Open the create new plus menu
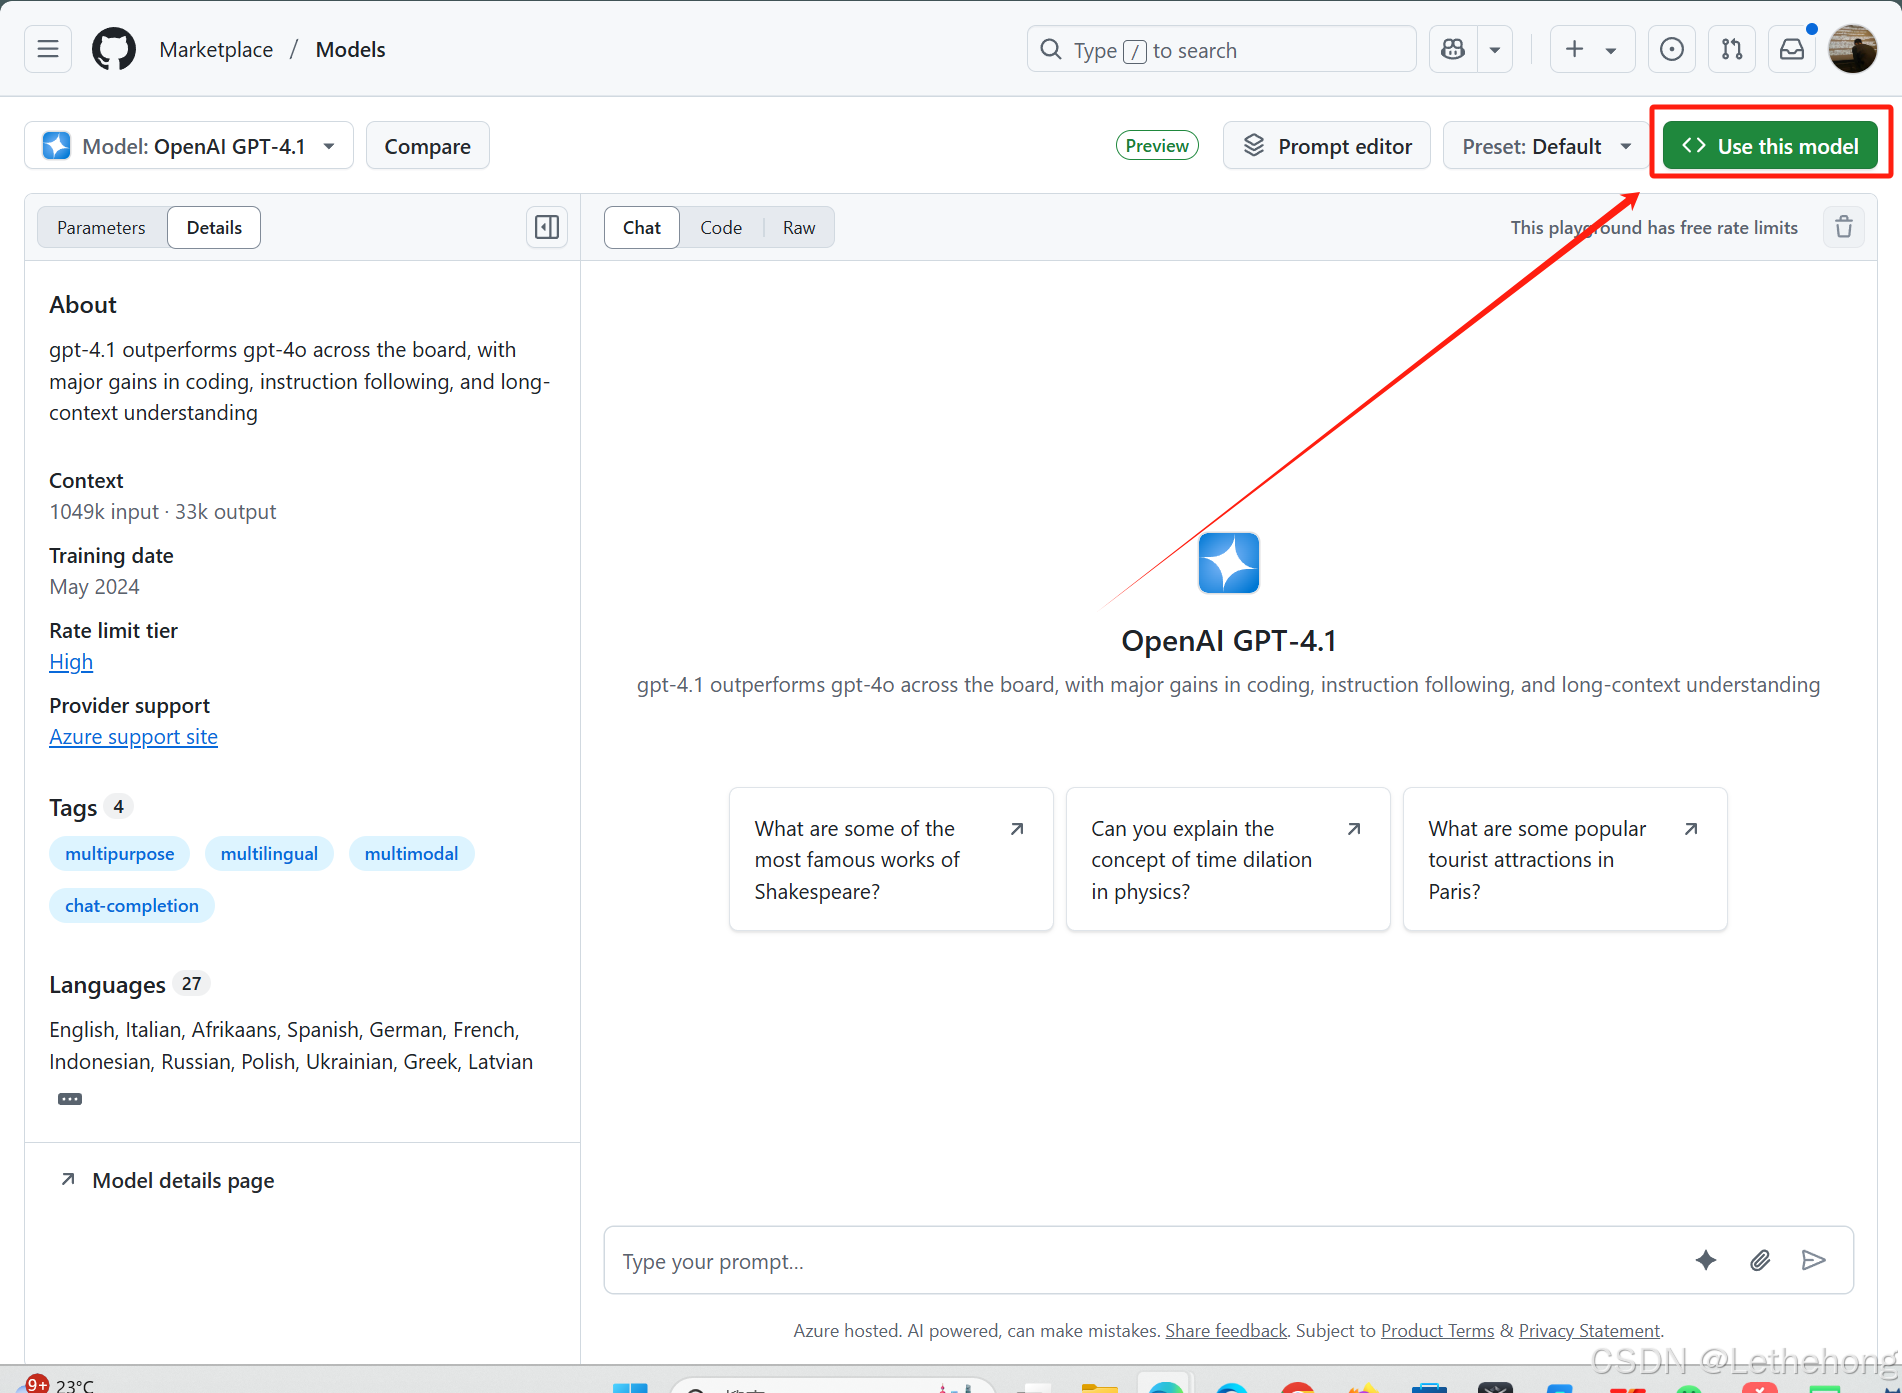 click(1592, 49)
